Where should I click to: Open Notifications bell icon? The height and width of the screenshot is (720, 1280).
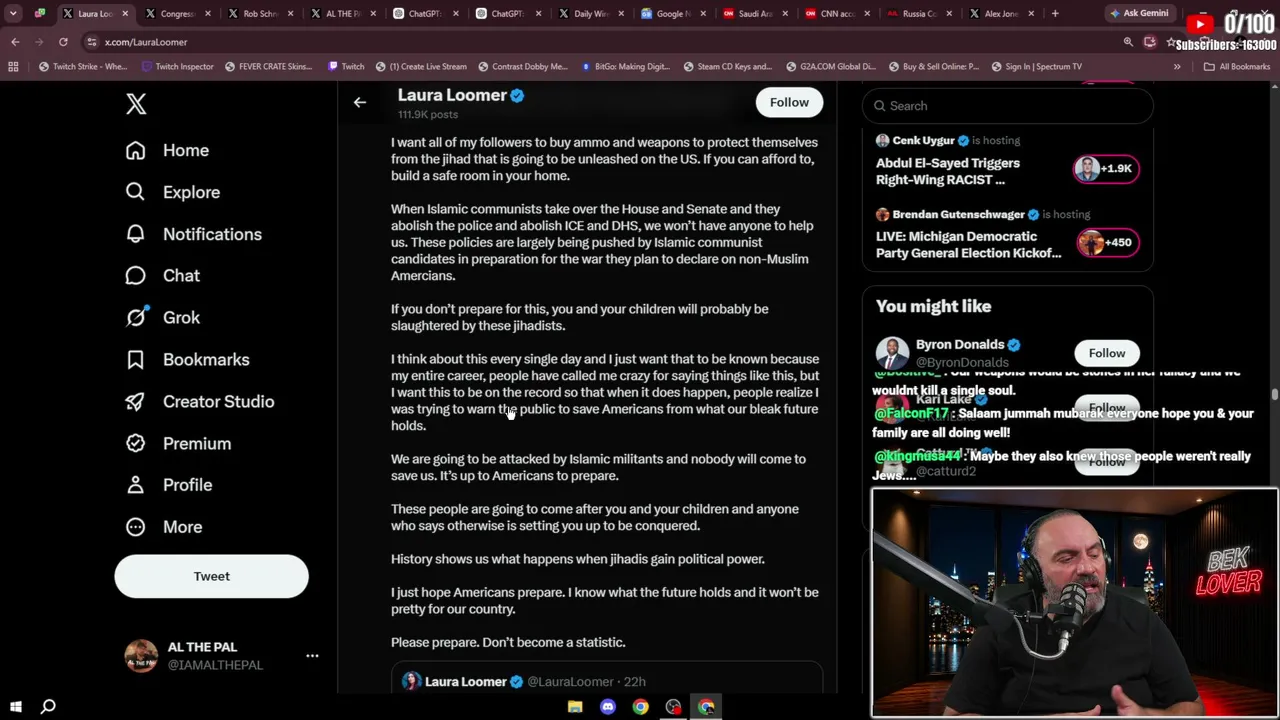pyautogui.click(x=135, y=234)
